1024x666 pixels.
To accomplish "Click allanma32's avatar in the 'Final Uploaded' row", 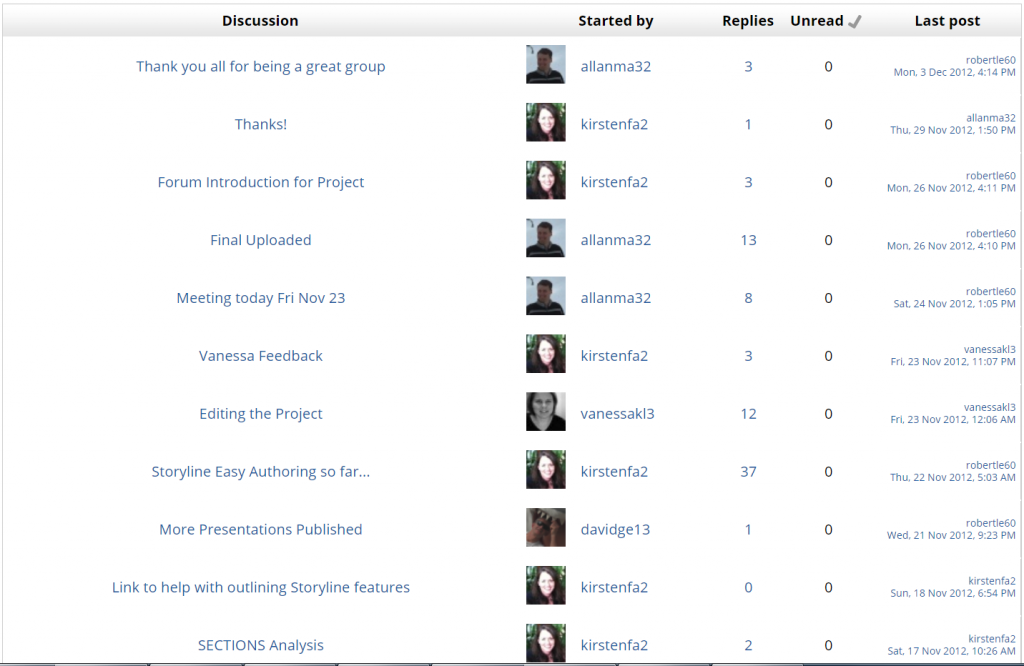I will [546, 239].
